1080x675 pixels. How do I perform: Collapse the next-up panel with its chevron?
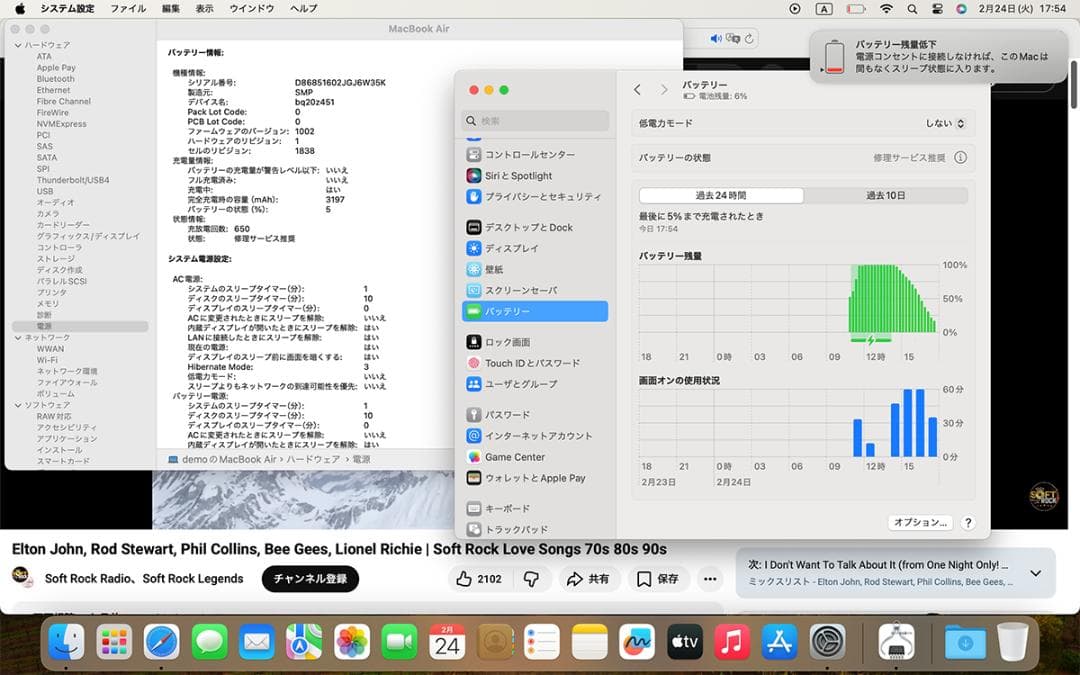pos(1035,573)
